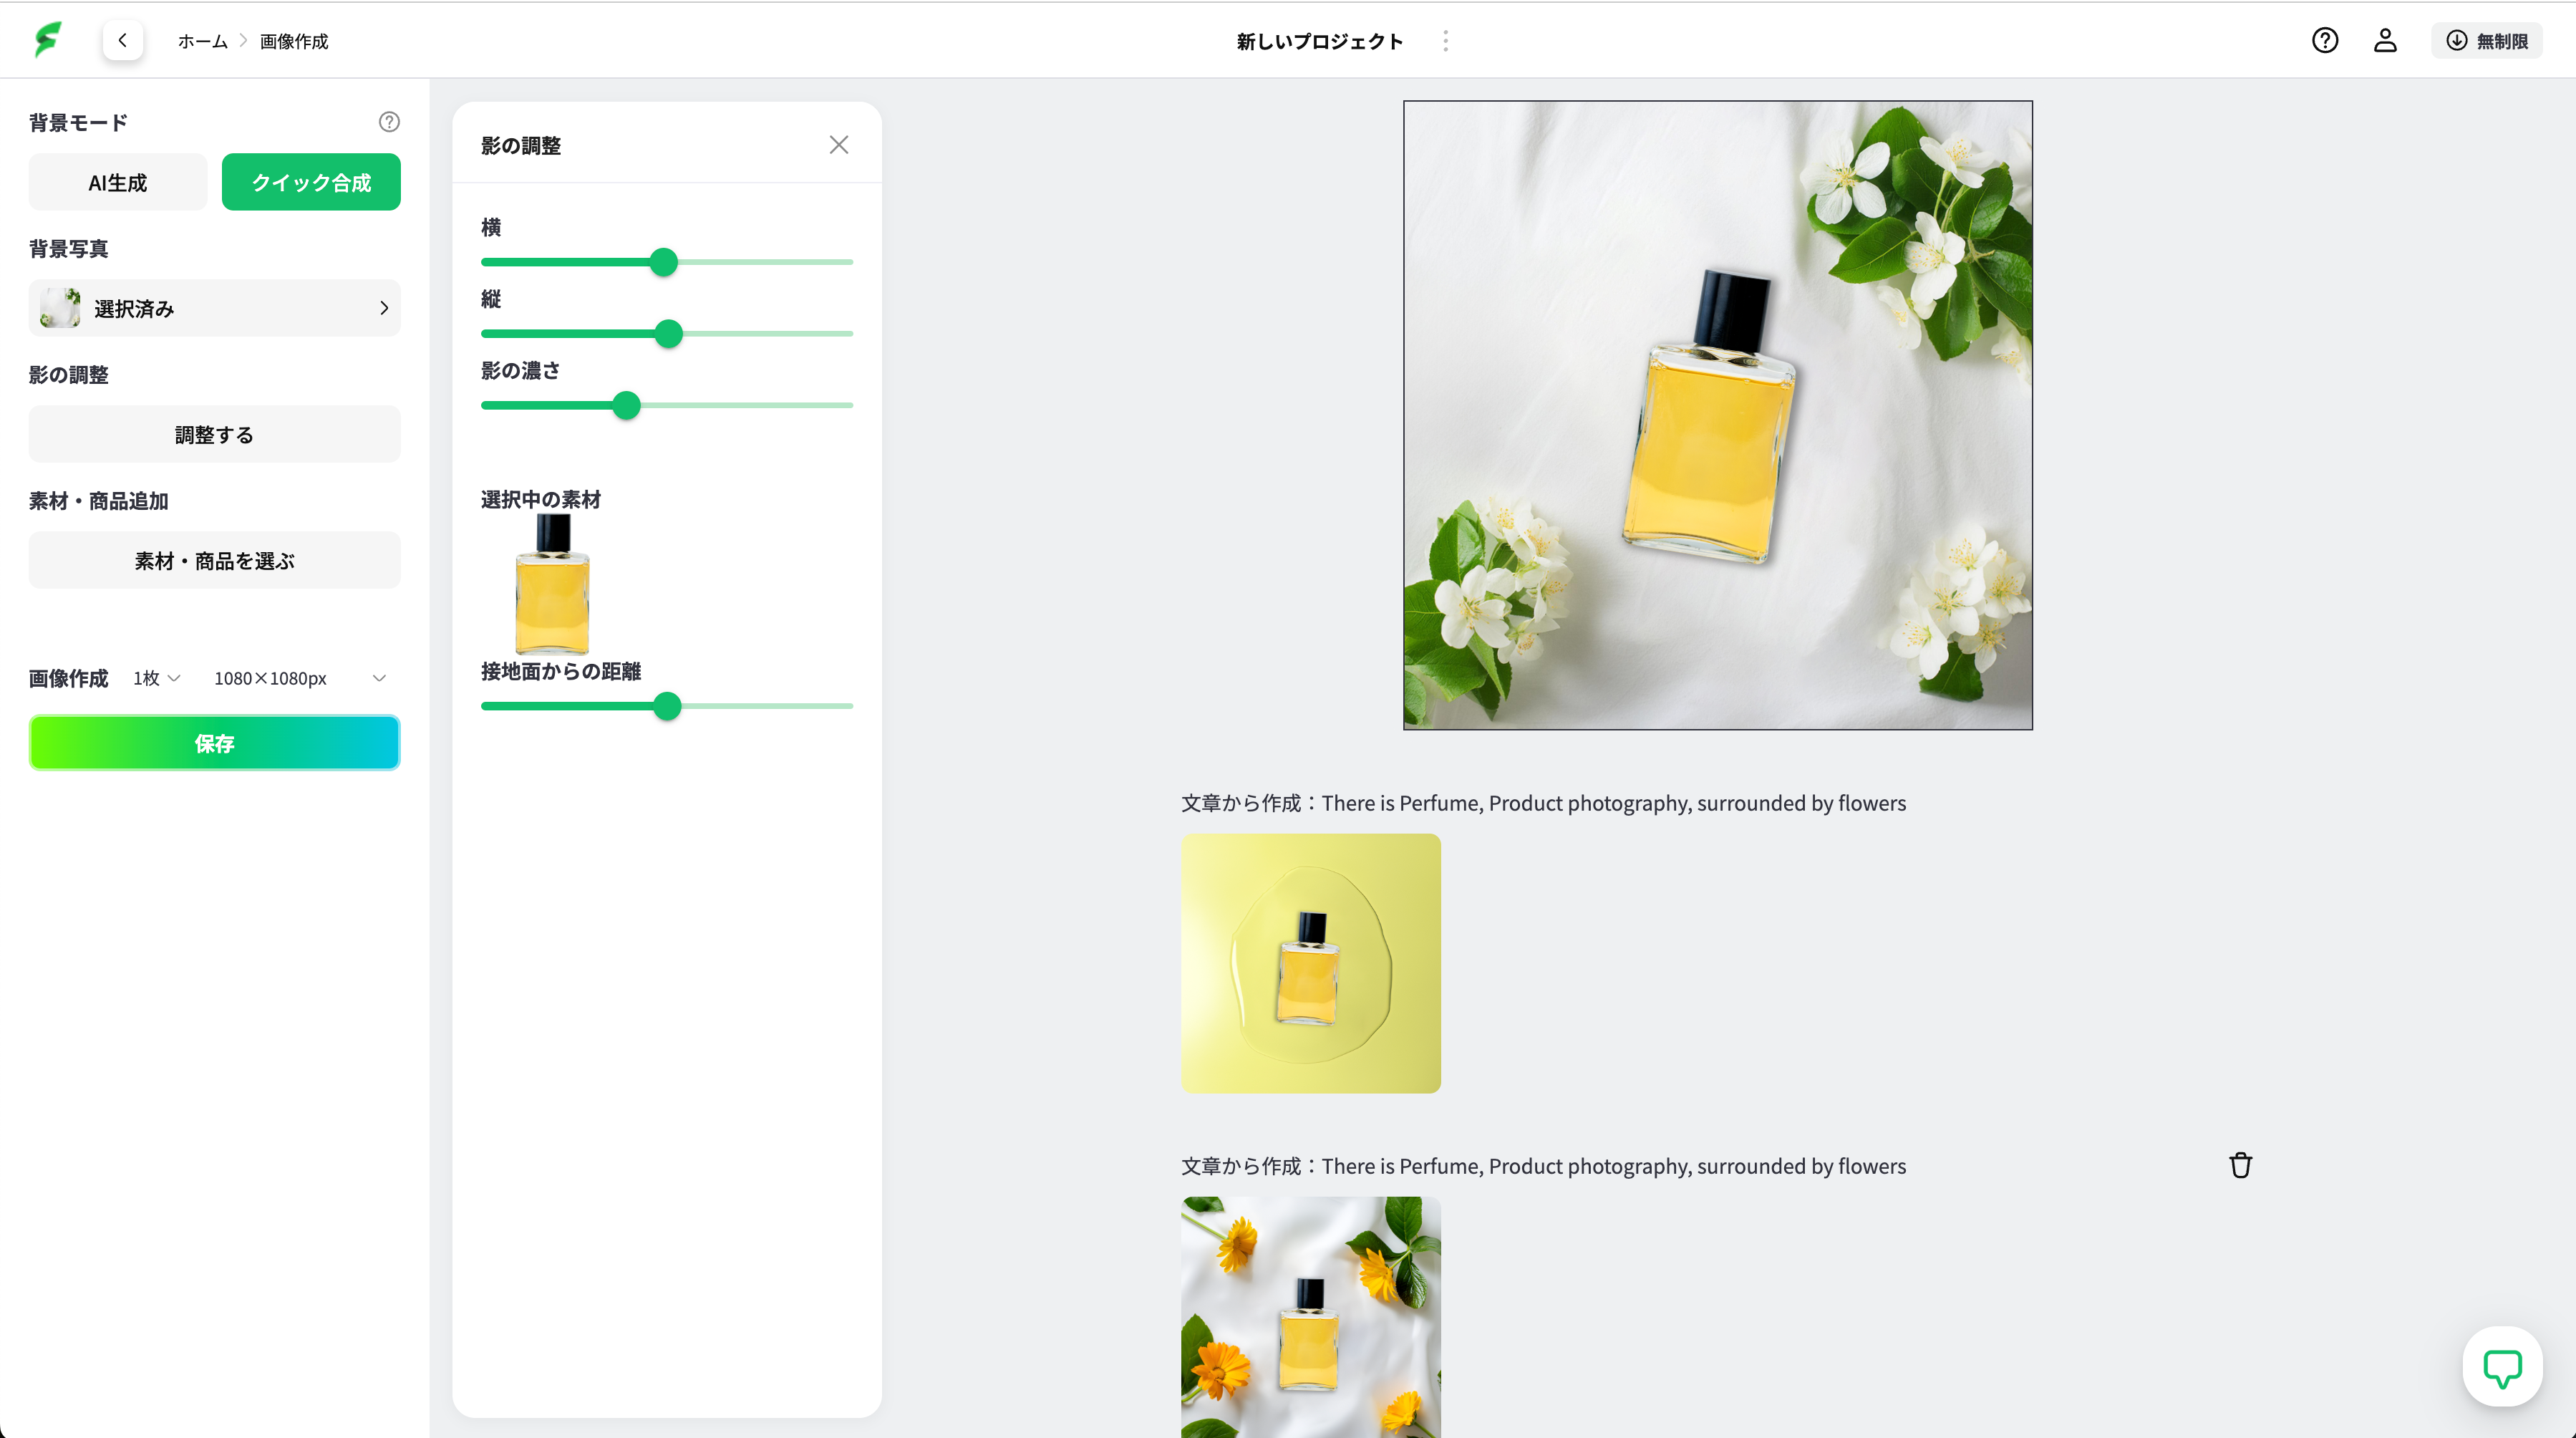Expand the 選択済み background photo selector
Viewport: 2576px width, 1438px height.
coord(214,308)
